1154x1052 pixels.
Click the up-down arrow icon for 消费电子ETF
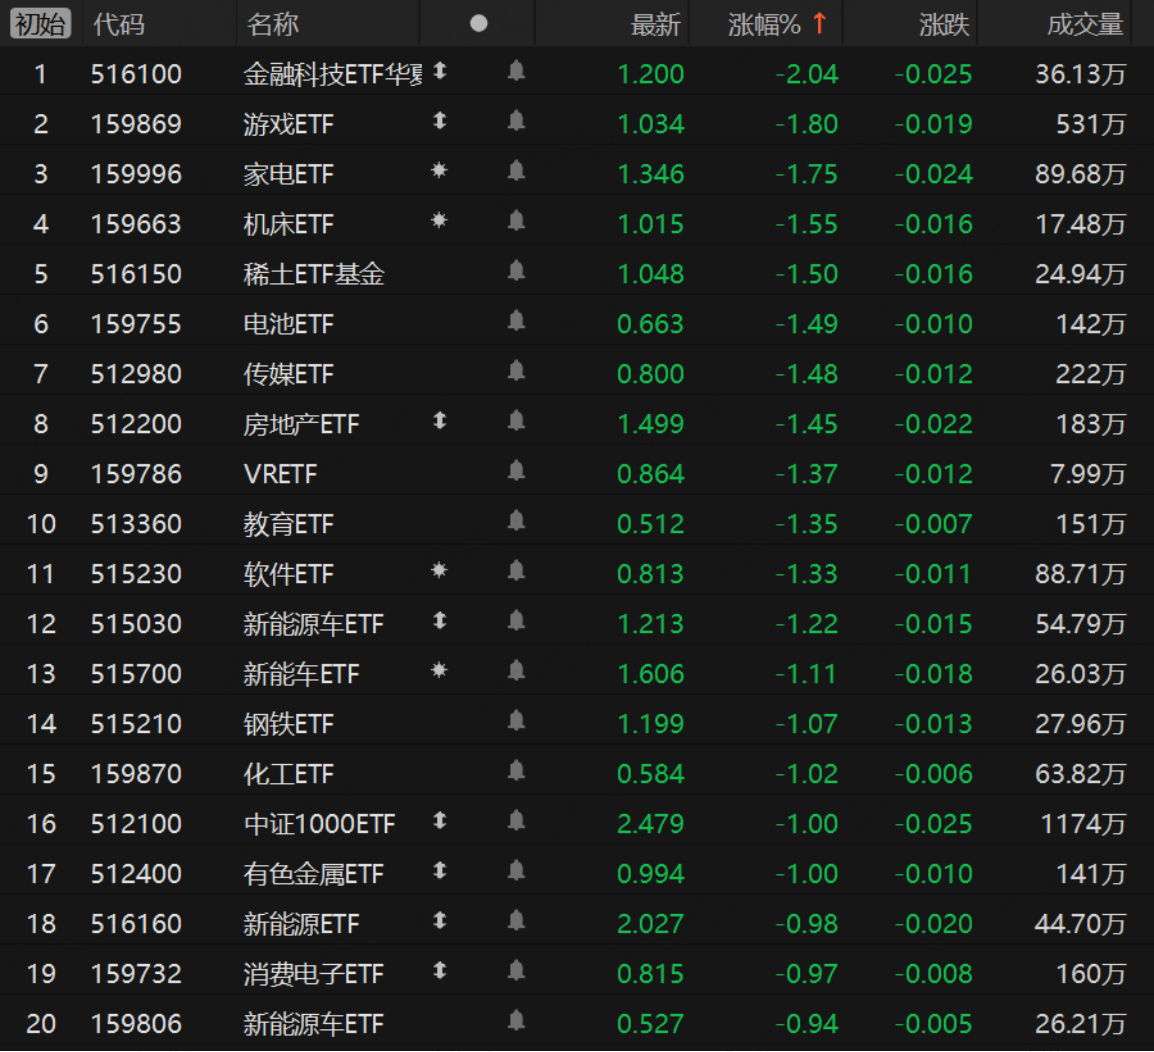point(440,971)
